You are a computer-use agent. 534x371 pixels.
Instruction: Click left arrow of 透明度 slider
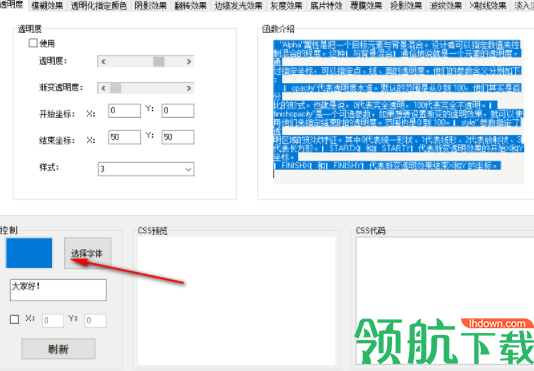(x=103, y=61)
